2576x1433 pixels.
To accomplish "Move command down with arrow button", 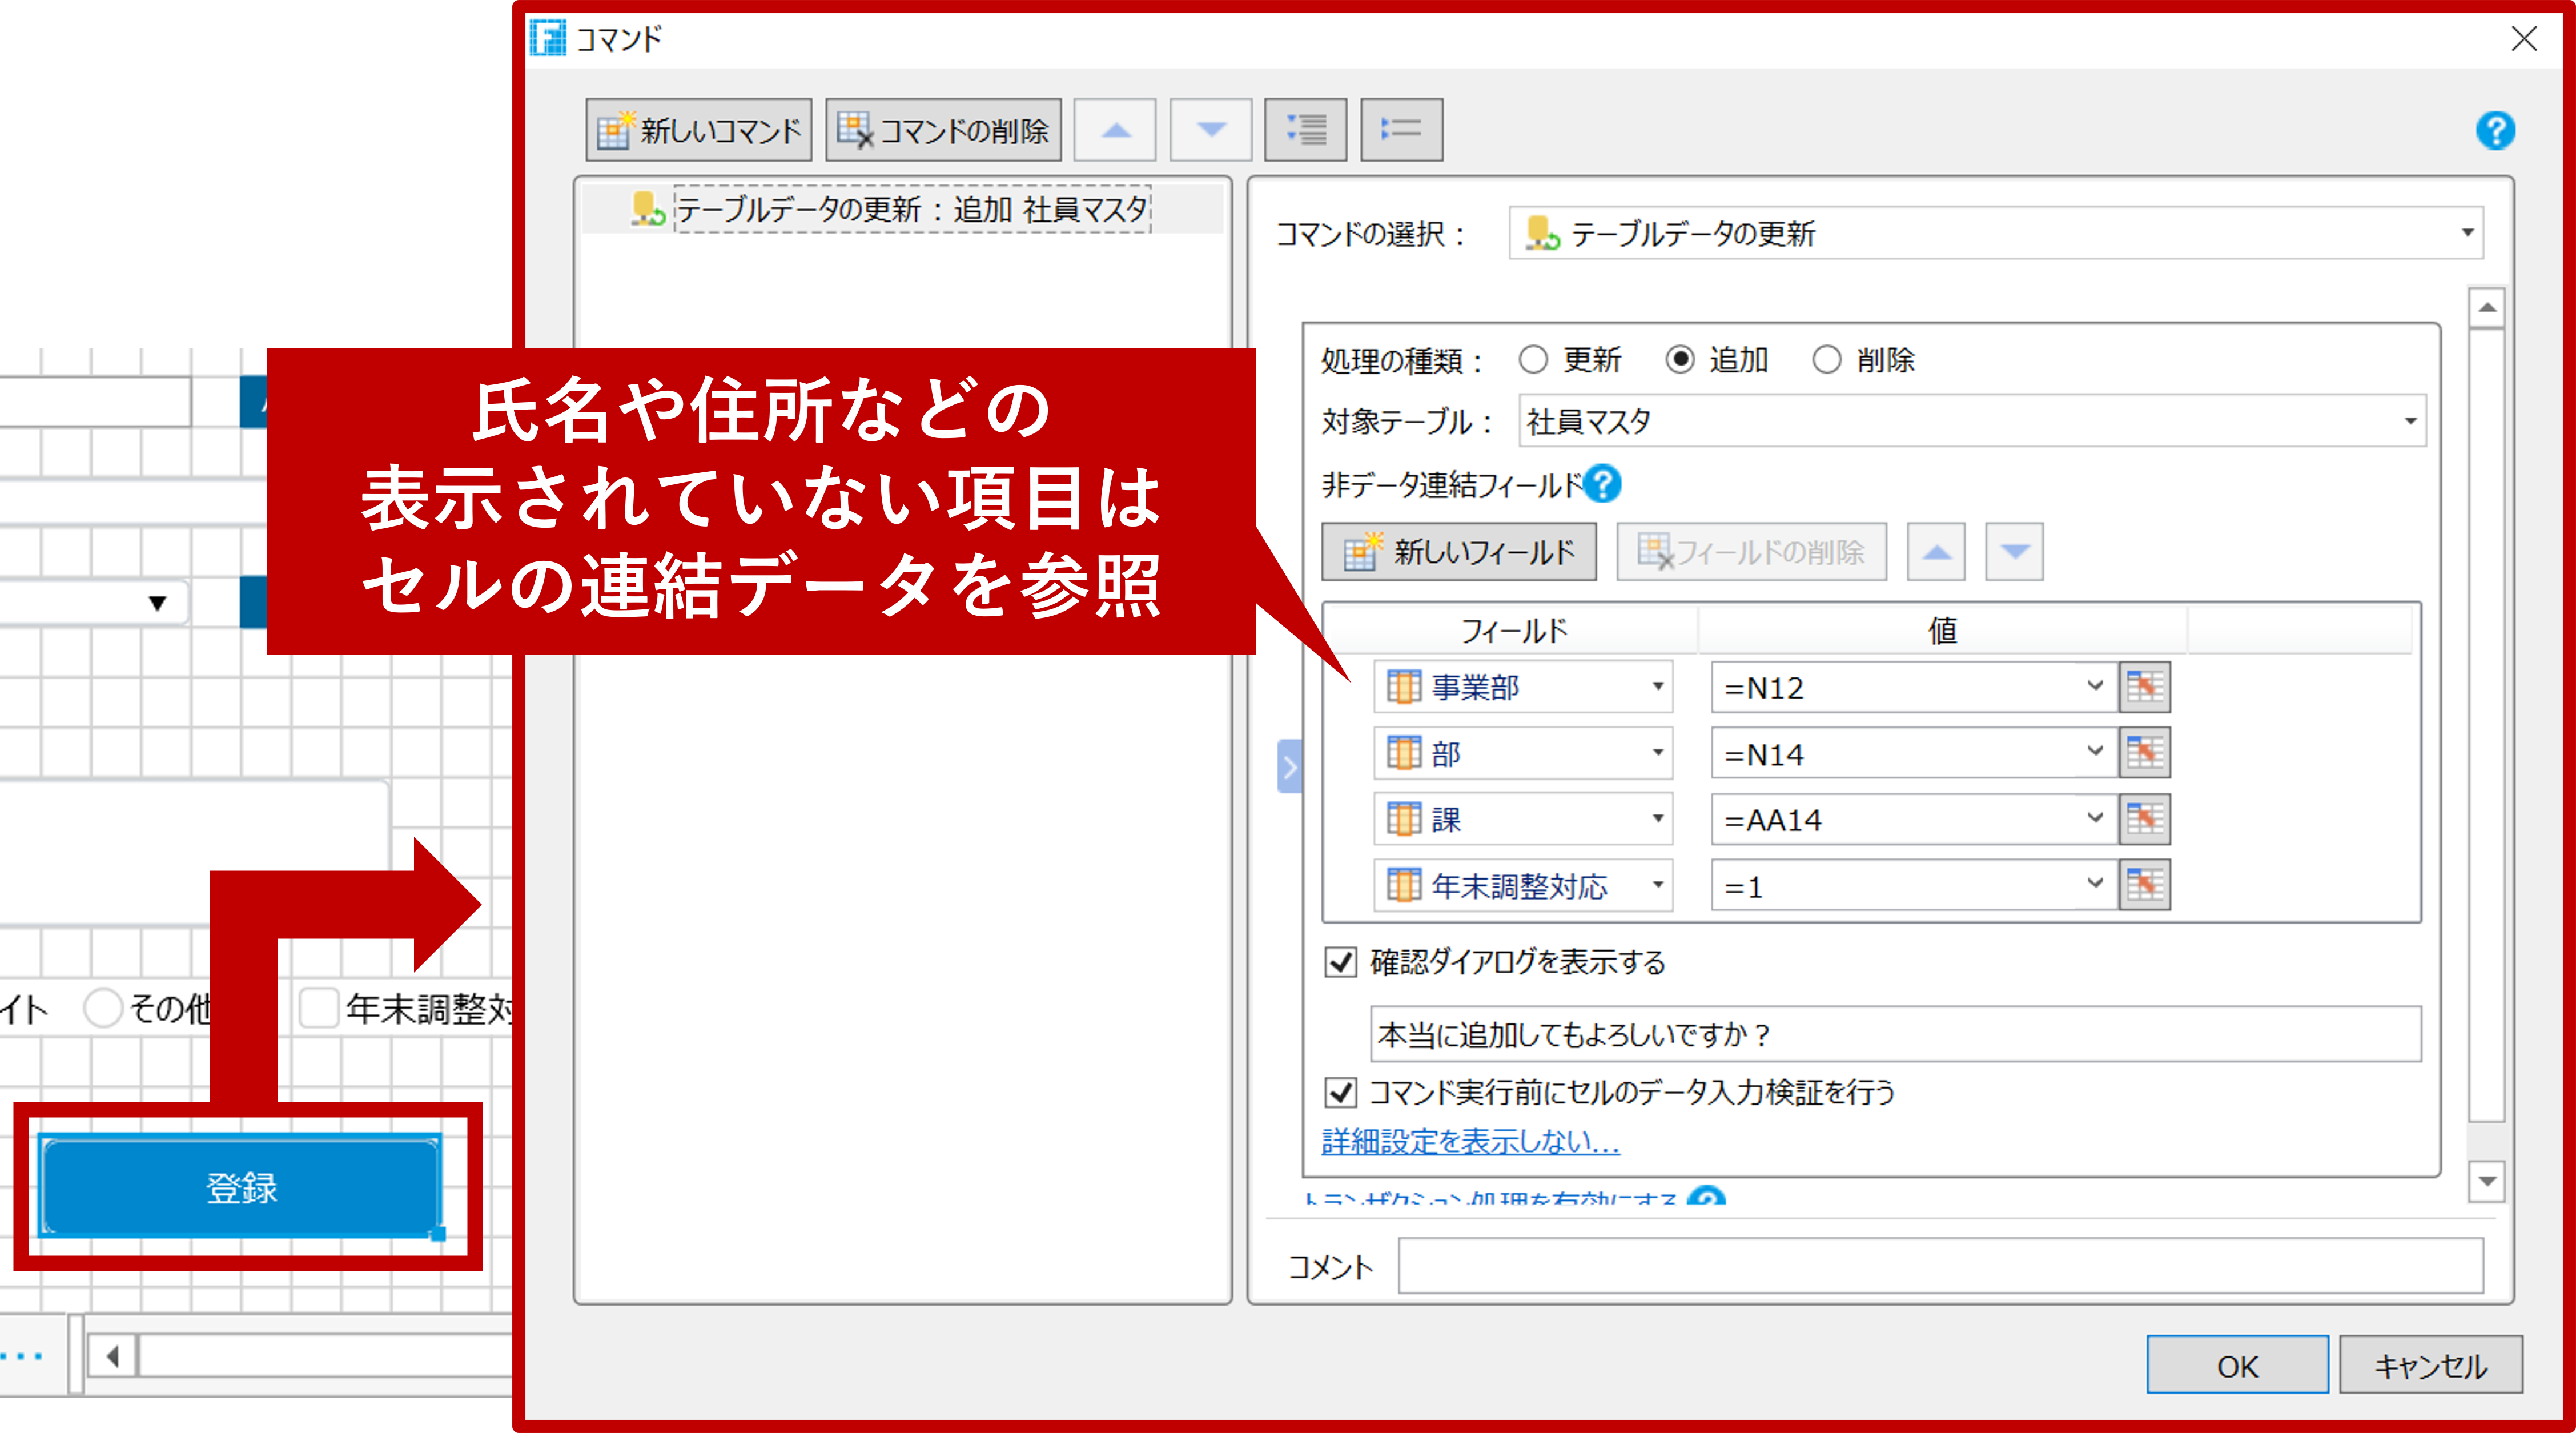I will [x=1211, y=130].
